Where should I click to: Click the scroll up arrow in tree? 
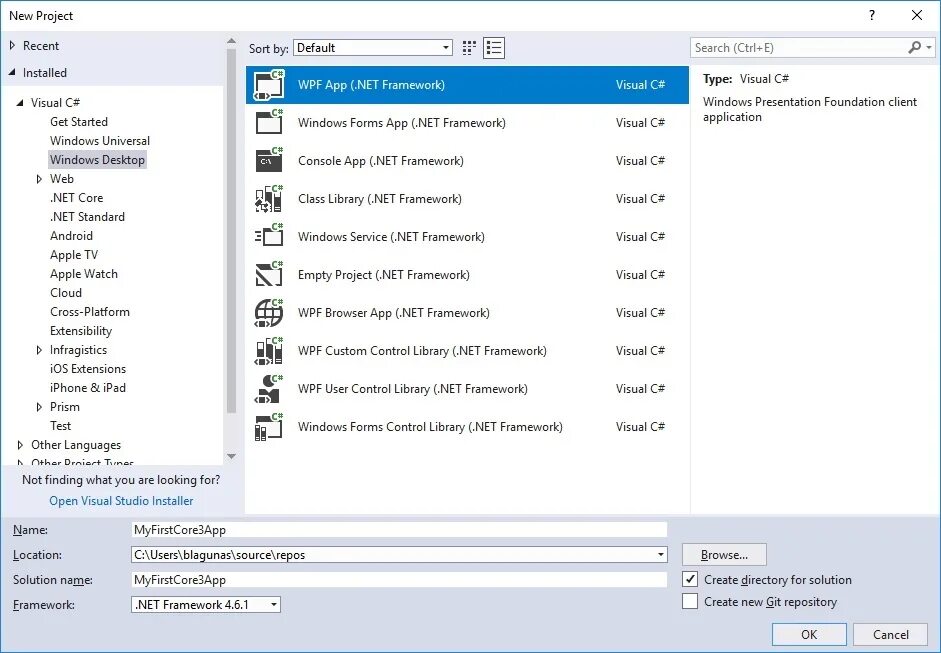[232, 41]
